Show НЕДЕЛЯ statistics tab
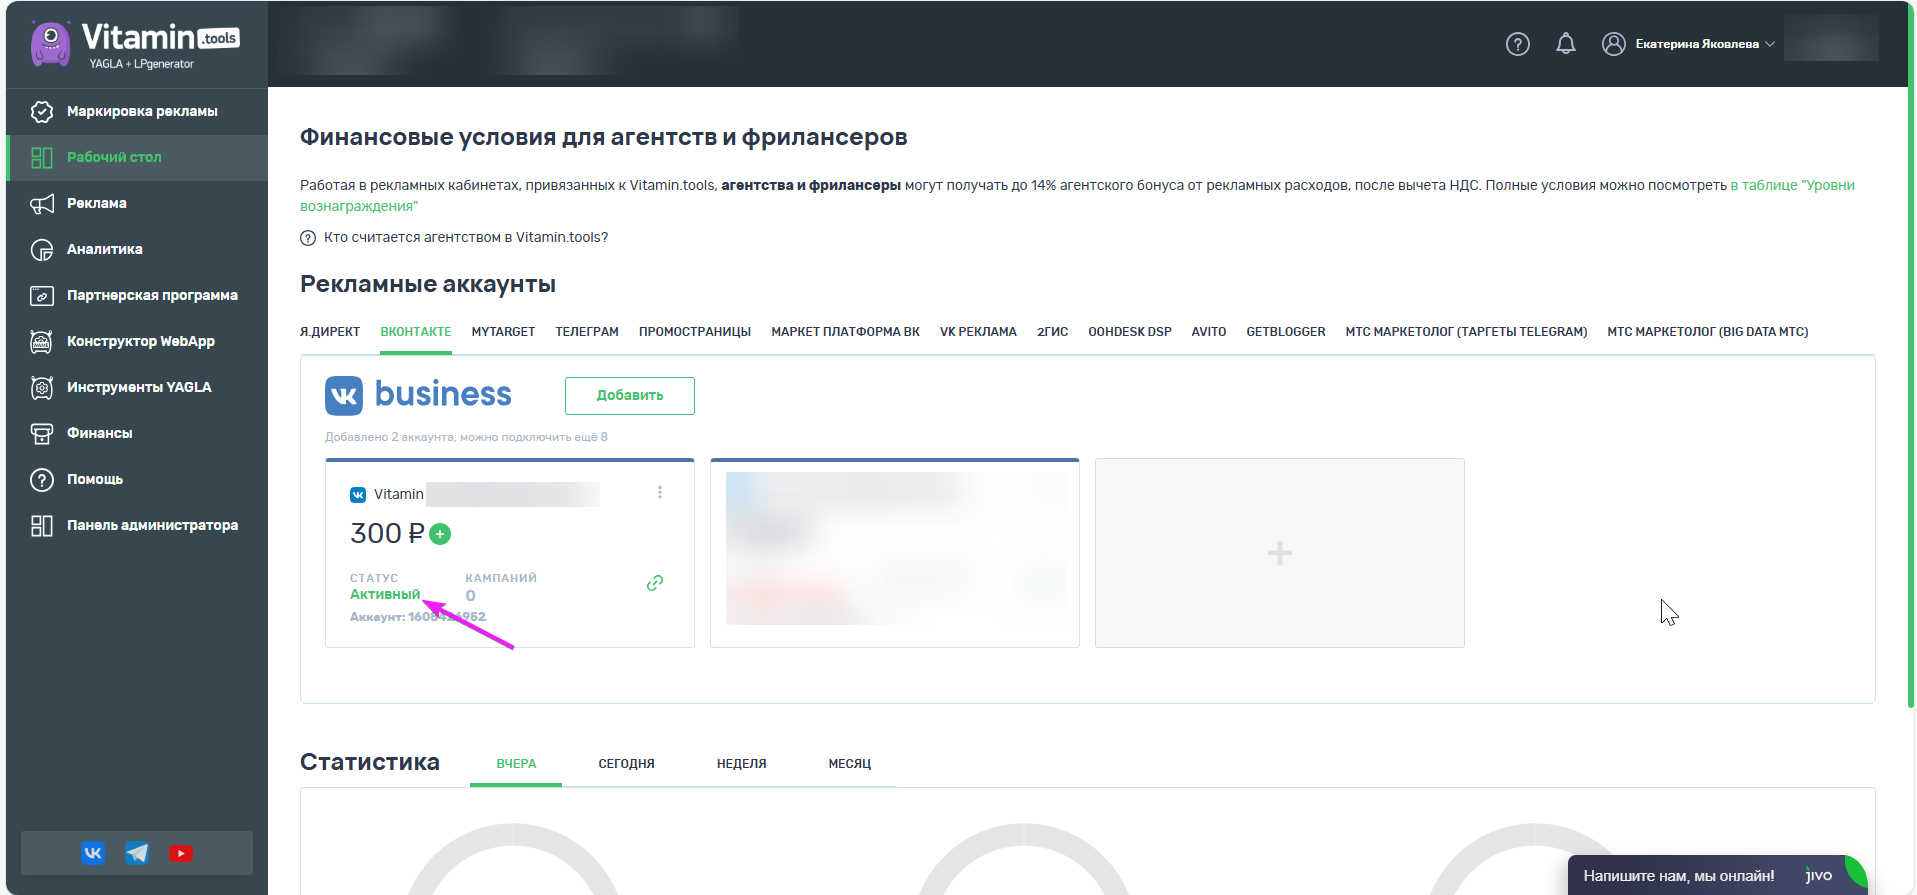The image size is (1917, 895). (741, 764)
